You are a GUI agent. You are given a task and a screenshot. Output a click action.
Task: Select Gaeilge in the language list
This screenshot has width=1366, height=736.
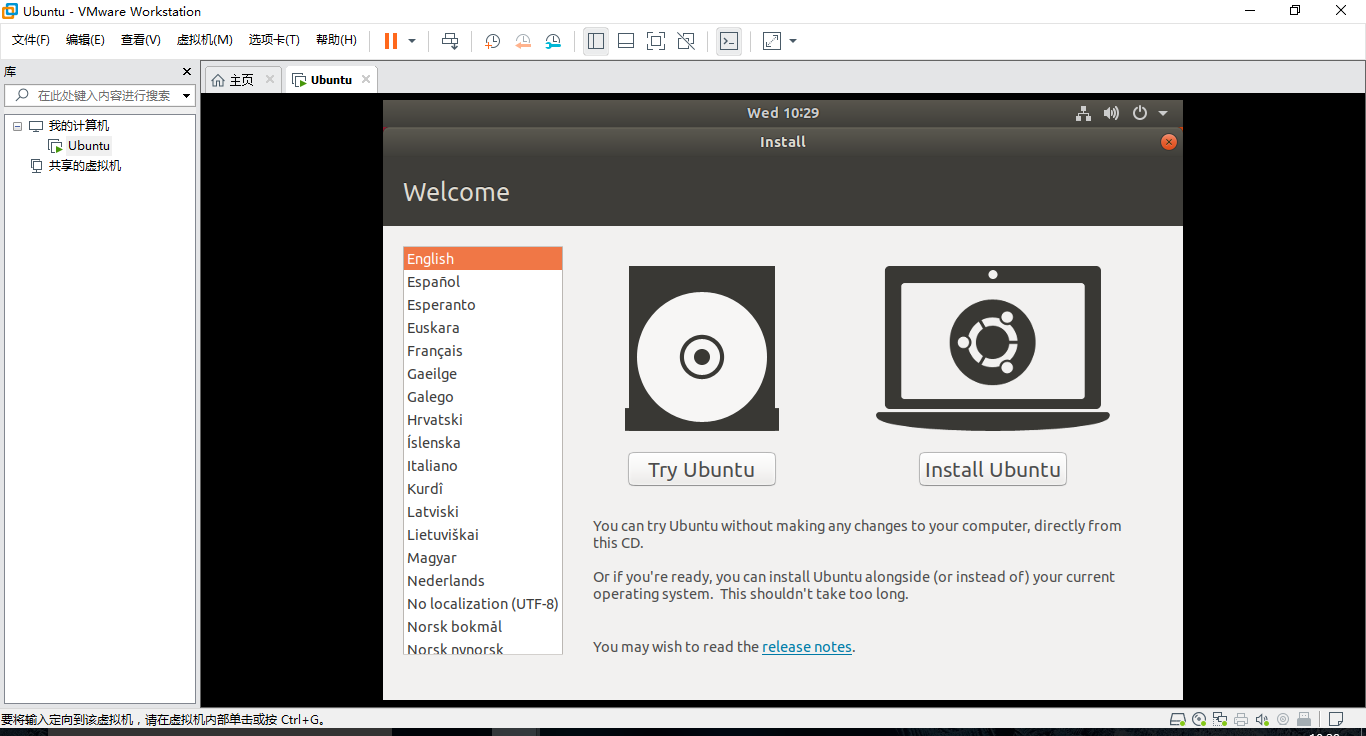(x=483, y=374)
